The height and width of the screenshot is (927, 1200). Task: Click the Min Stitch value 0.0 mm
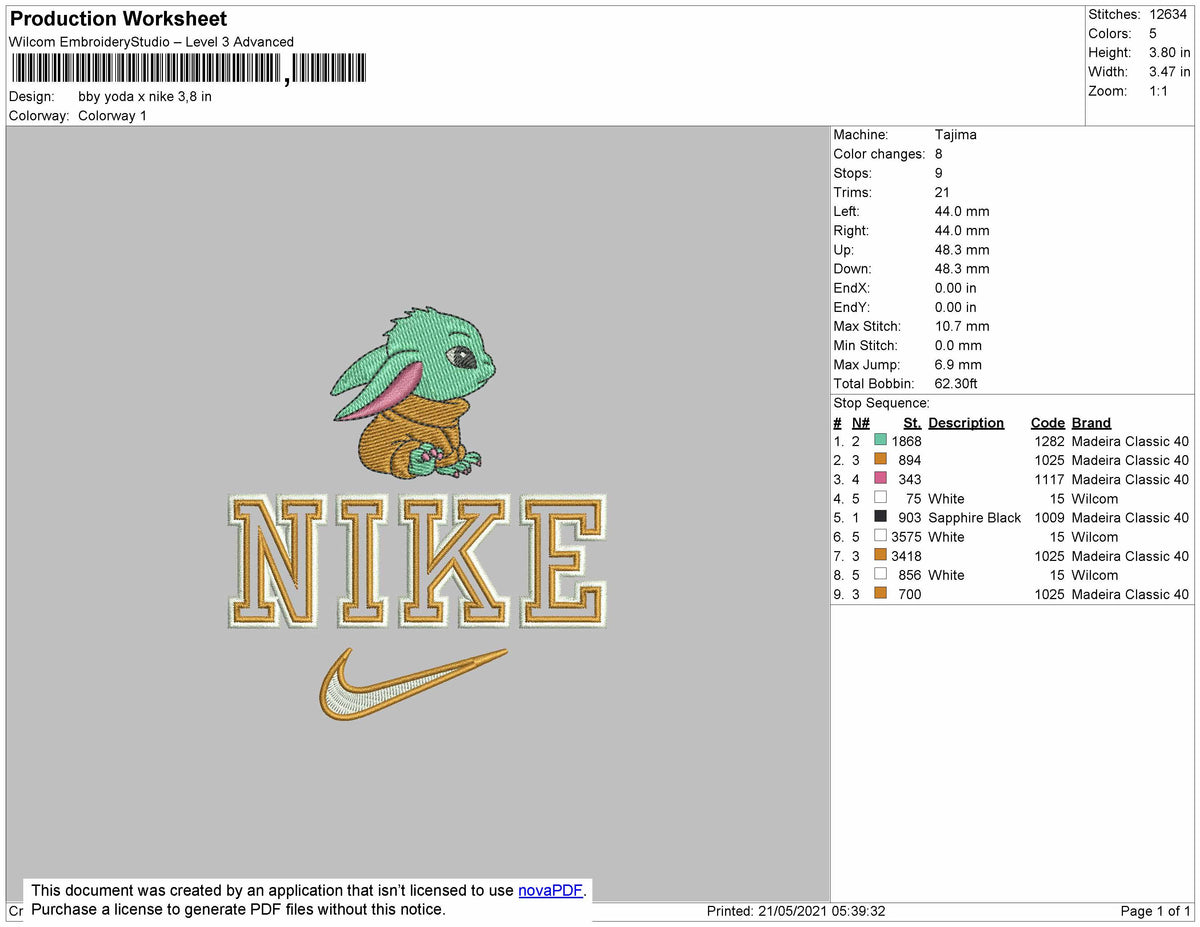click(x=958, y=345)
